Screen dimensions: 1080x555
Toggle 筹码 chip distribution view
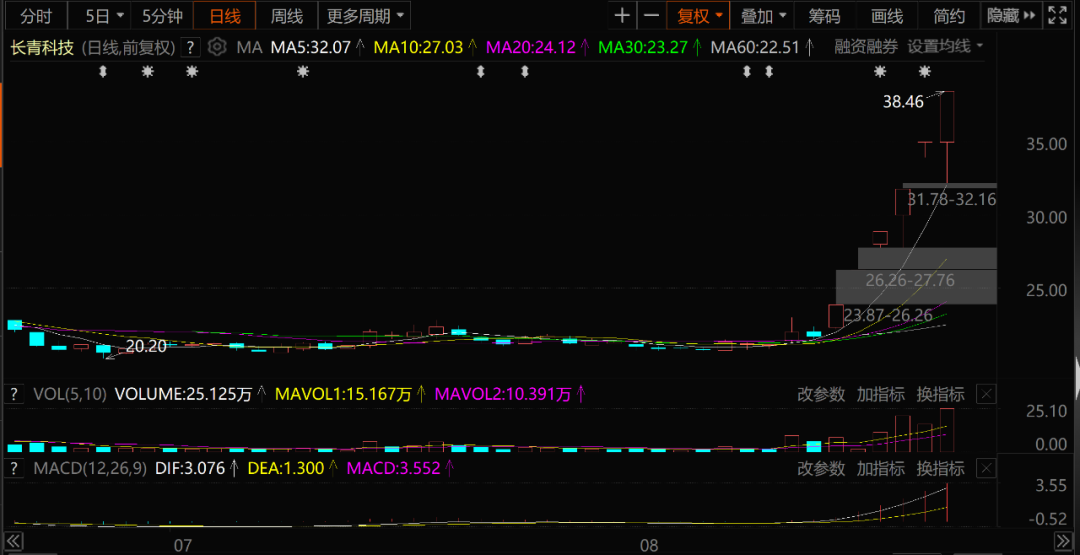coord(824,15)
